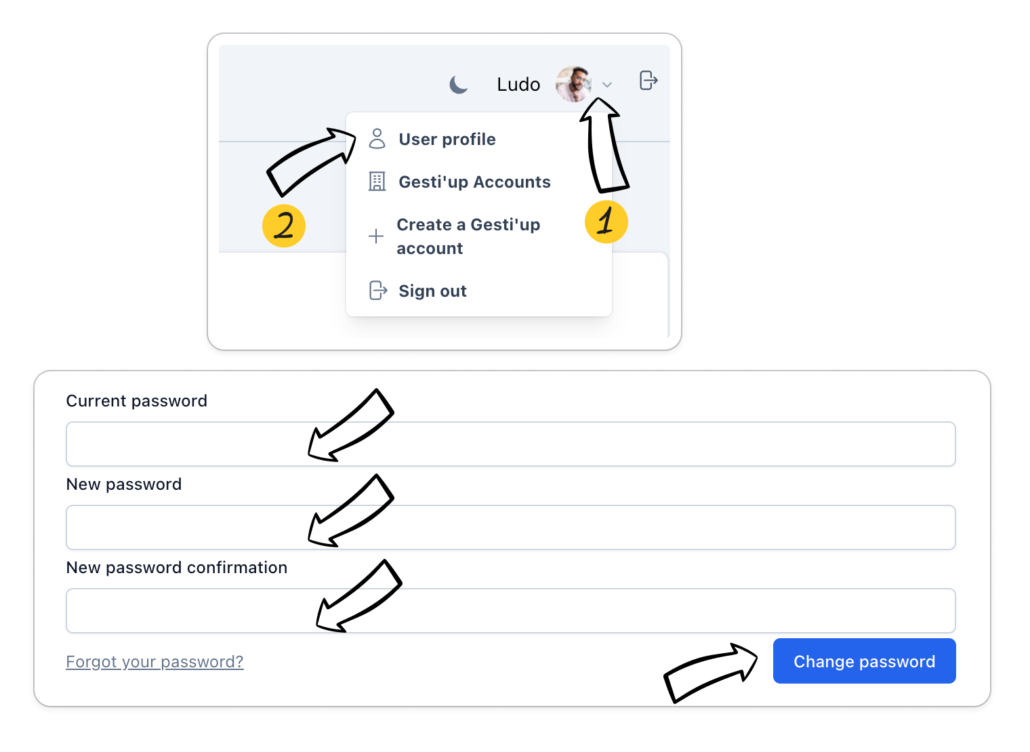Viewport: 1030px width, 752px height.
Task: Click the Ludo username text
Action: pyautogui.click(x=518, y=85)
